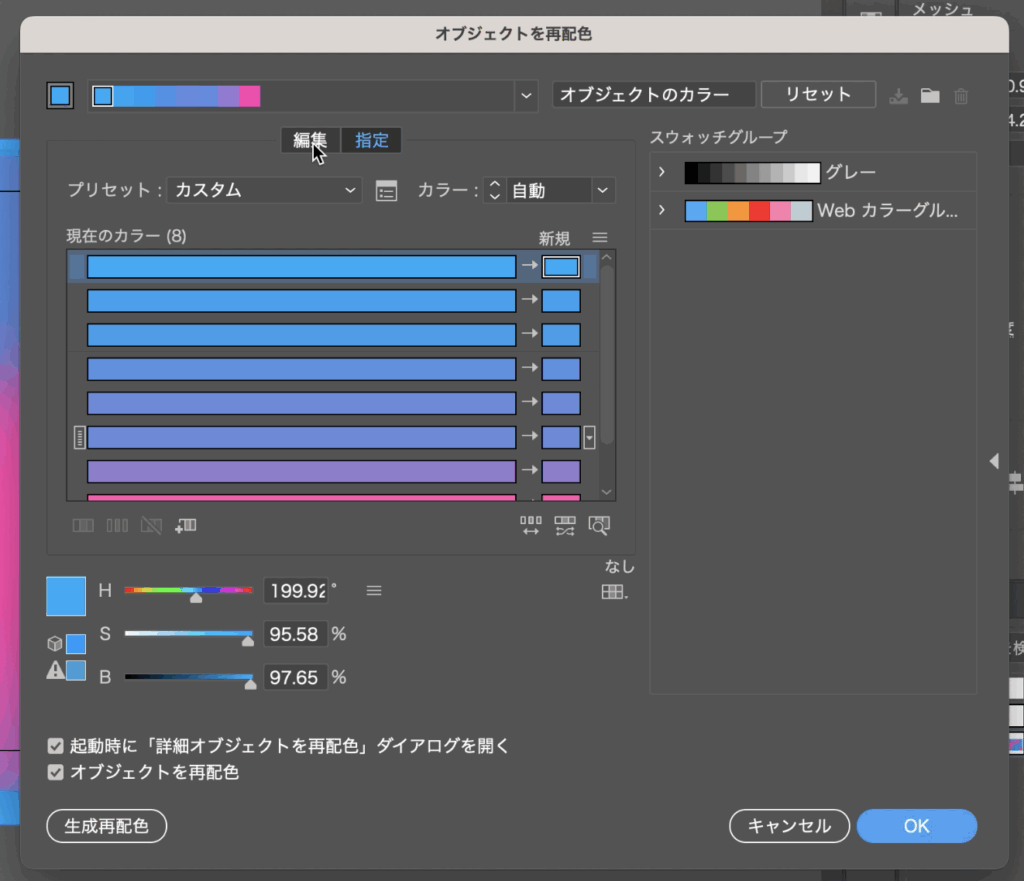Image resolution: width=1024 pixels, height=881 pixels.
Task: Click the new row icon below color list
Action: (185, 525)
